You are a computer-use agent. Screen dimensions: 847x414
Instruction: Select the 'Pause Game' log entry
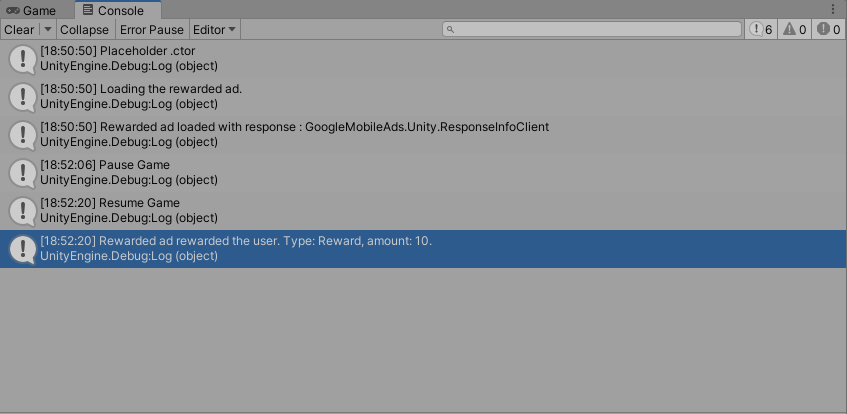pos(424,172)
